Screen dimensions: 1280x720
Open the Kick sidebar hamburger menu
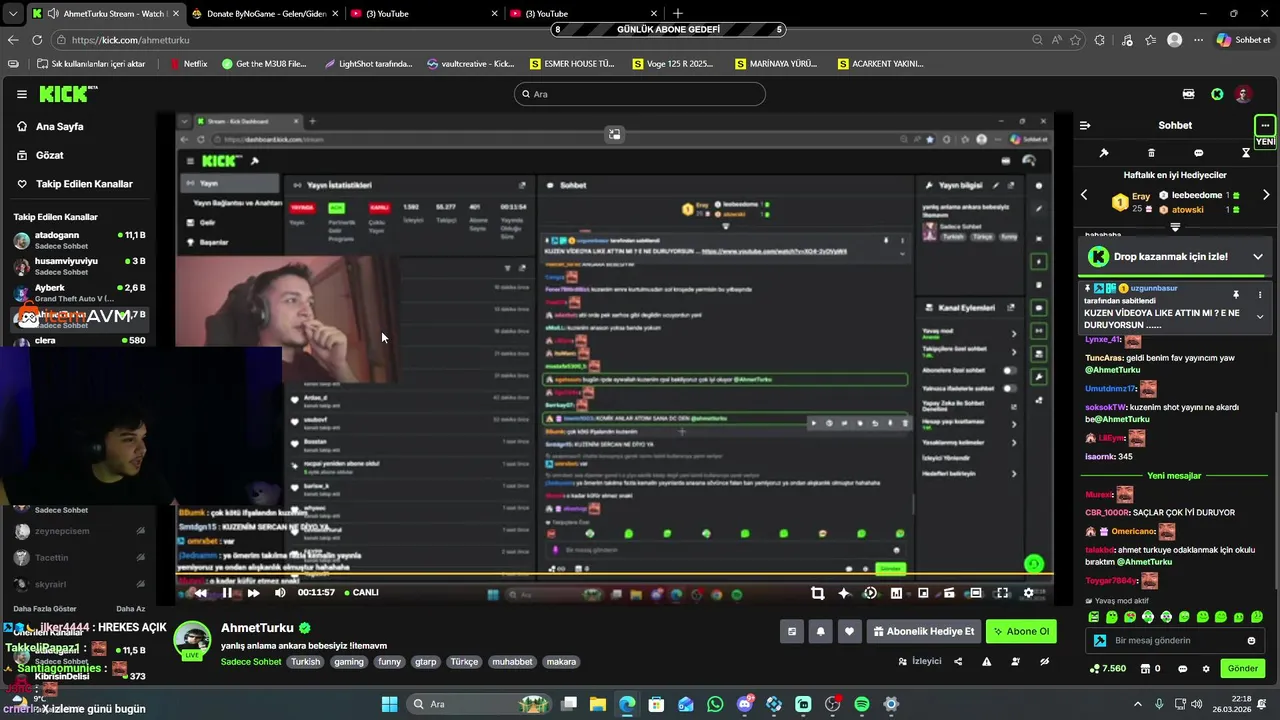coord(21,94)
